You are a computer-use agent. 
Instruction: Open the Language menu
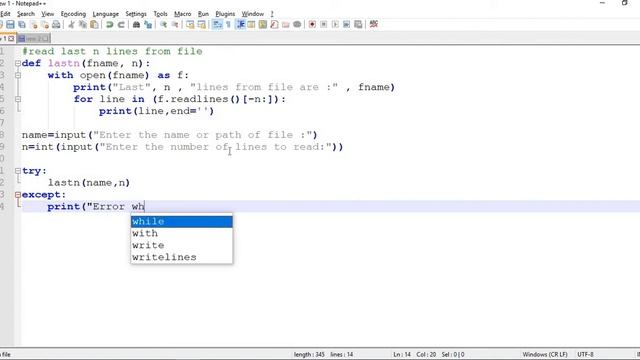105,14
